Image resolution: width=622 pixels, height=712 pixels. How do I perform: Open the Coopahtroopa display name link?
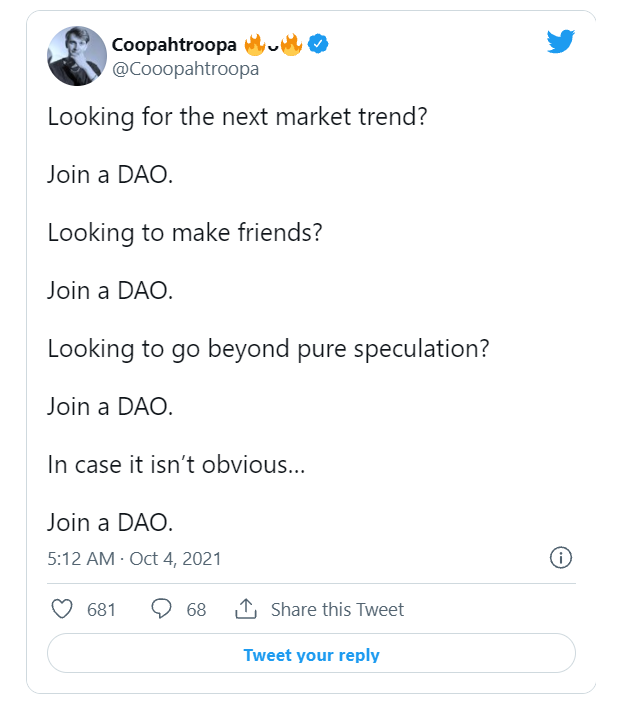pyautogui.click(x=174, y=44)
